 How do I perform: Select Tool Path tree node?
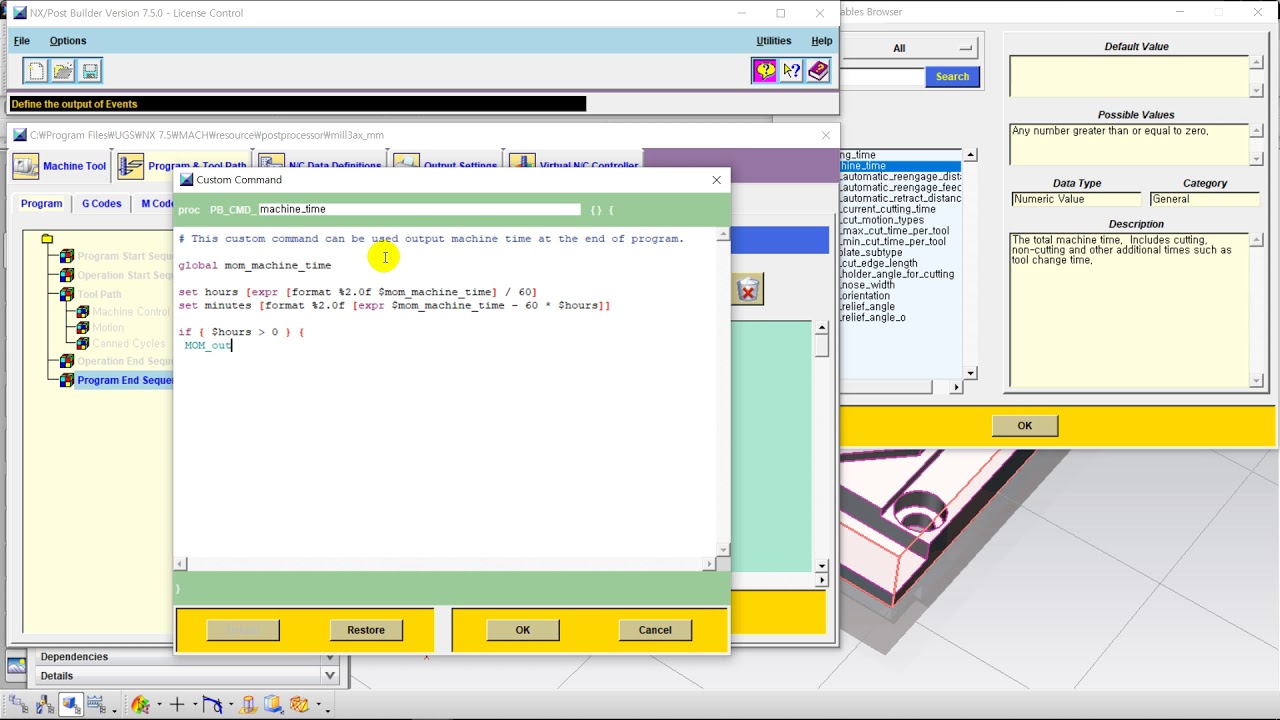point(99,294)
